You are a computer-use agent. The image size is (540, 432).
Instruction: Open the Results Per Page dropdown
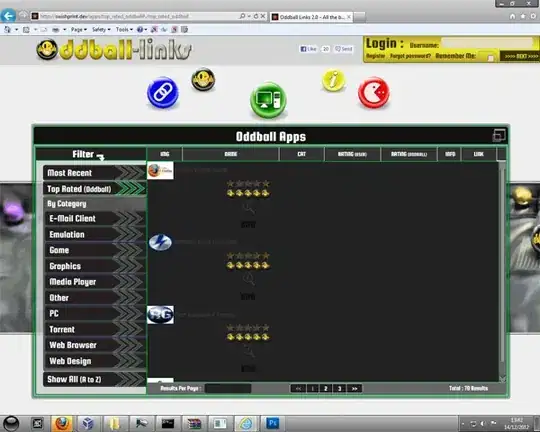pos(228,389)
